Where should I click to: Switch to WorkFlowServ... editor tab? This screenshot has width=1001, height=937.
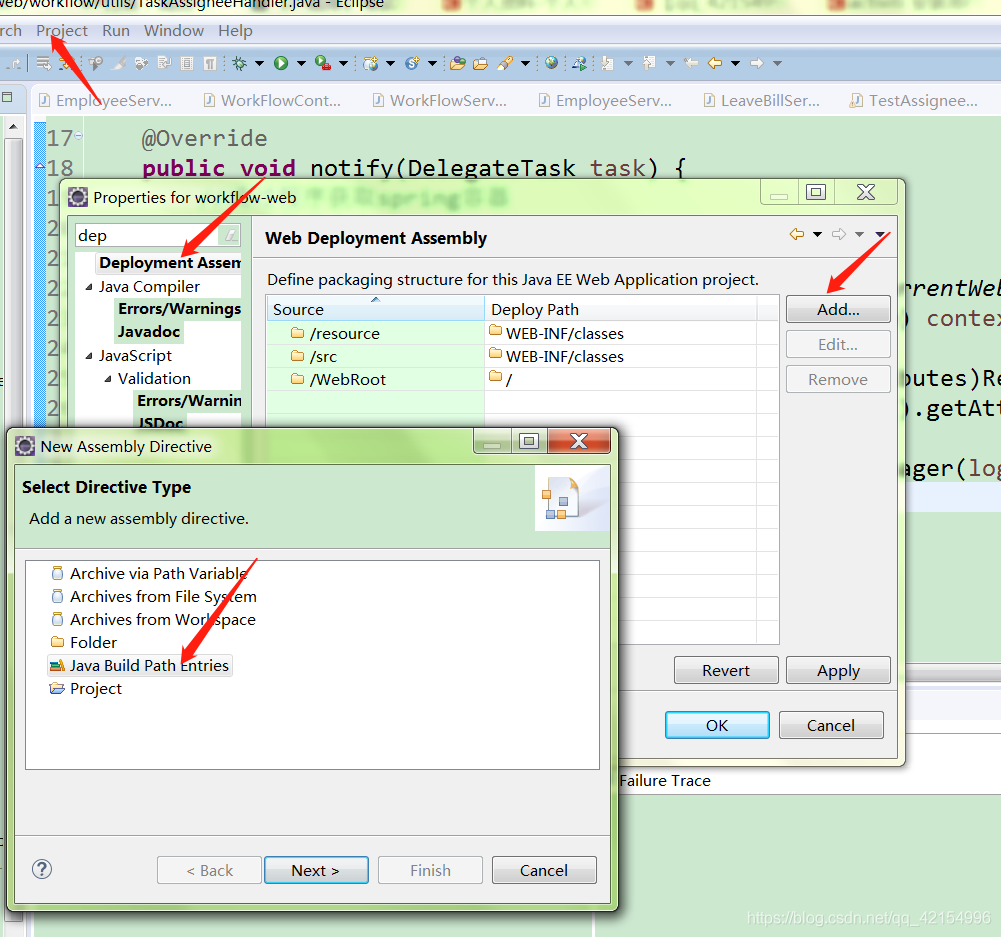click(x=440, y=100)
